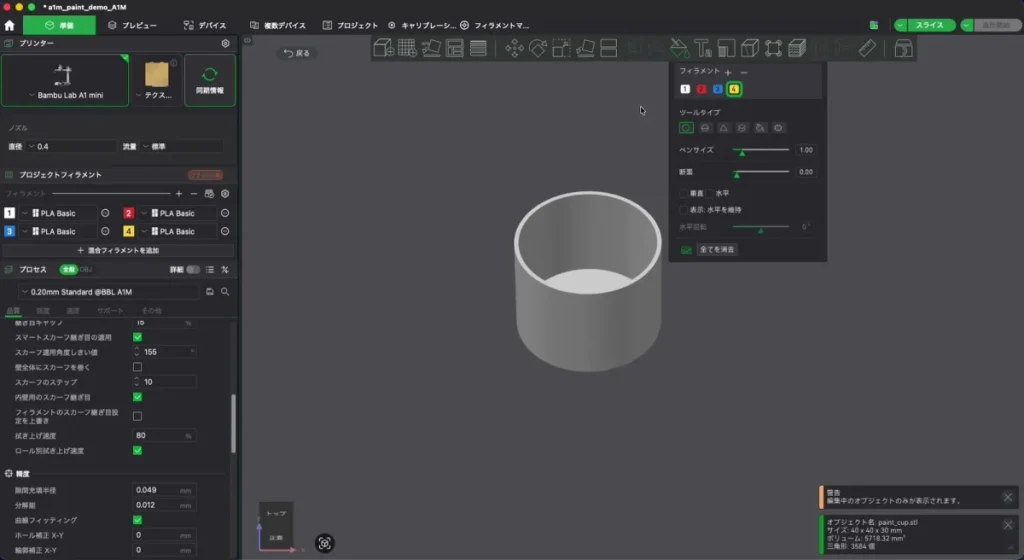Image resolution: width=1024 pixels, height=560 pixels.
Task: Click the 同期情報 sync button
Action: (x=210, y=80)
